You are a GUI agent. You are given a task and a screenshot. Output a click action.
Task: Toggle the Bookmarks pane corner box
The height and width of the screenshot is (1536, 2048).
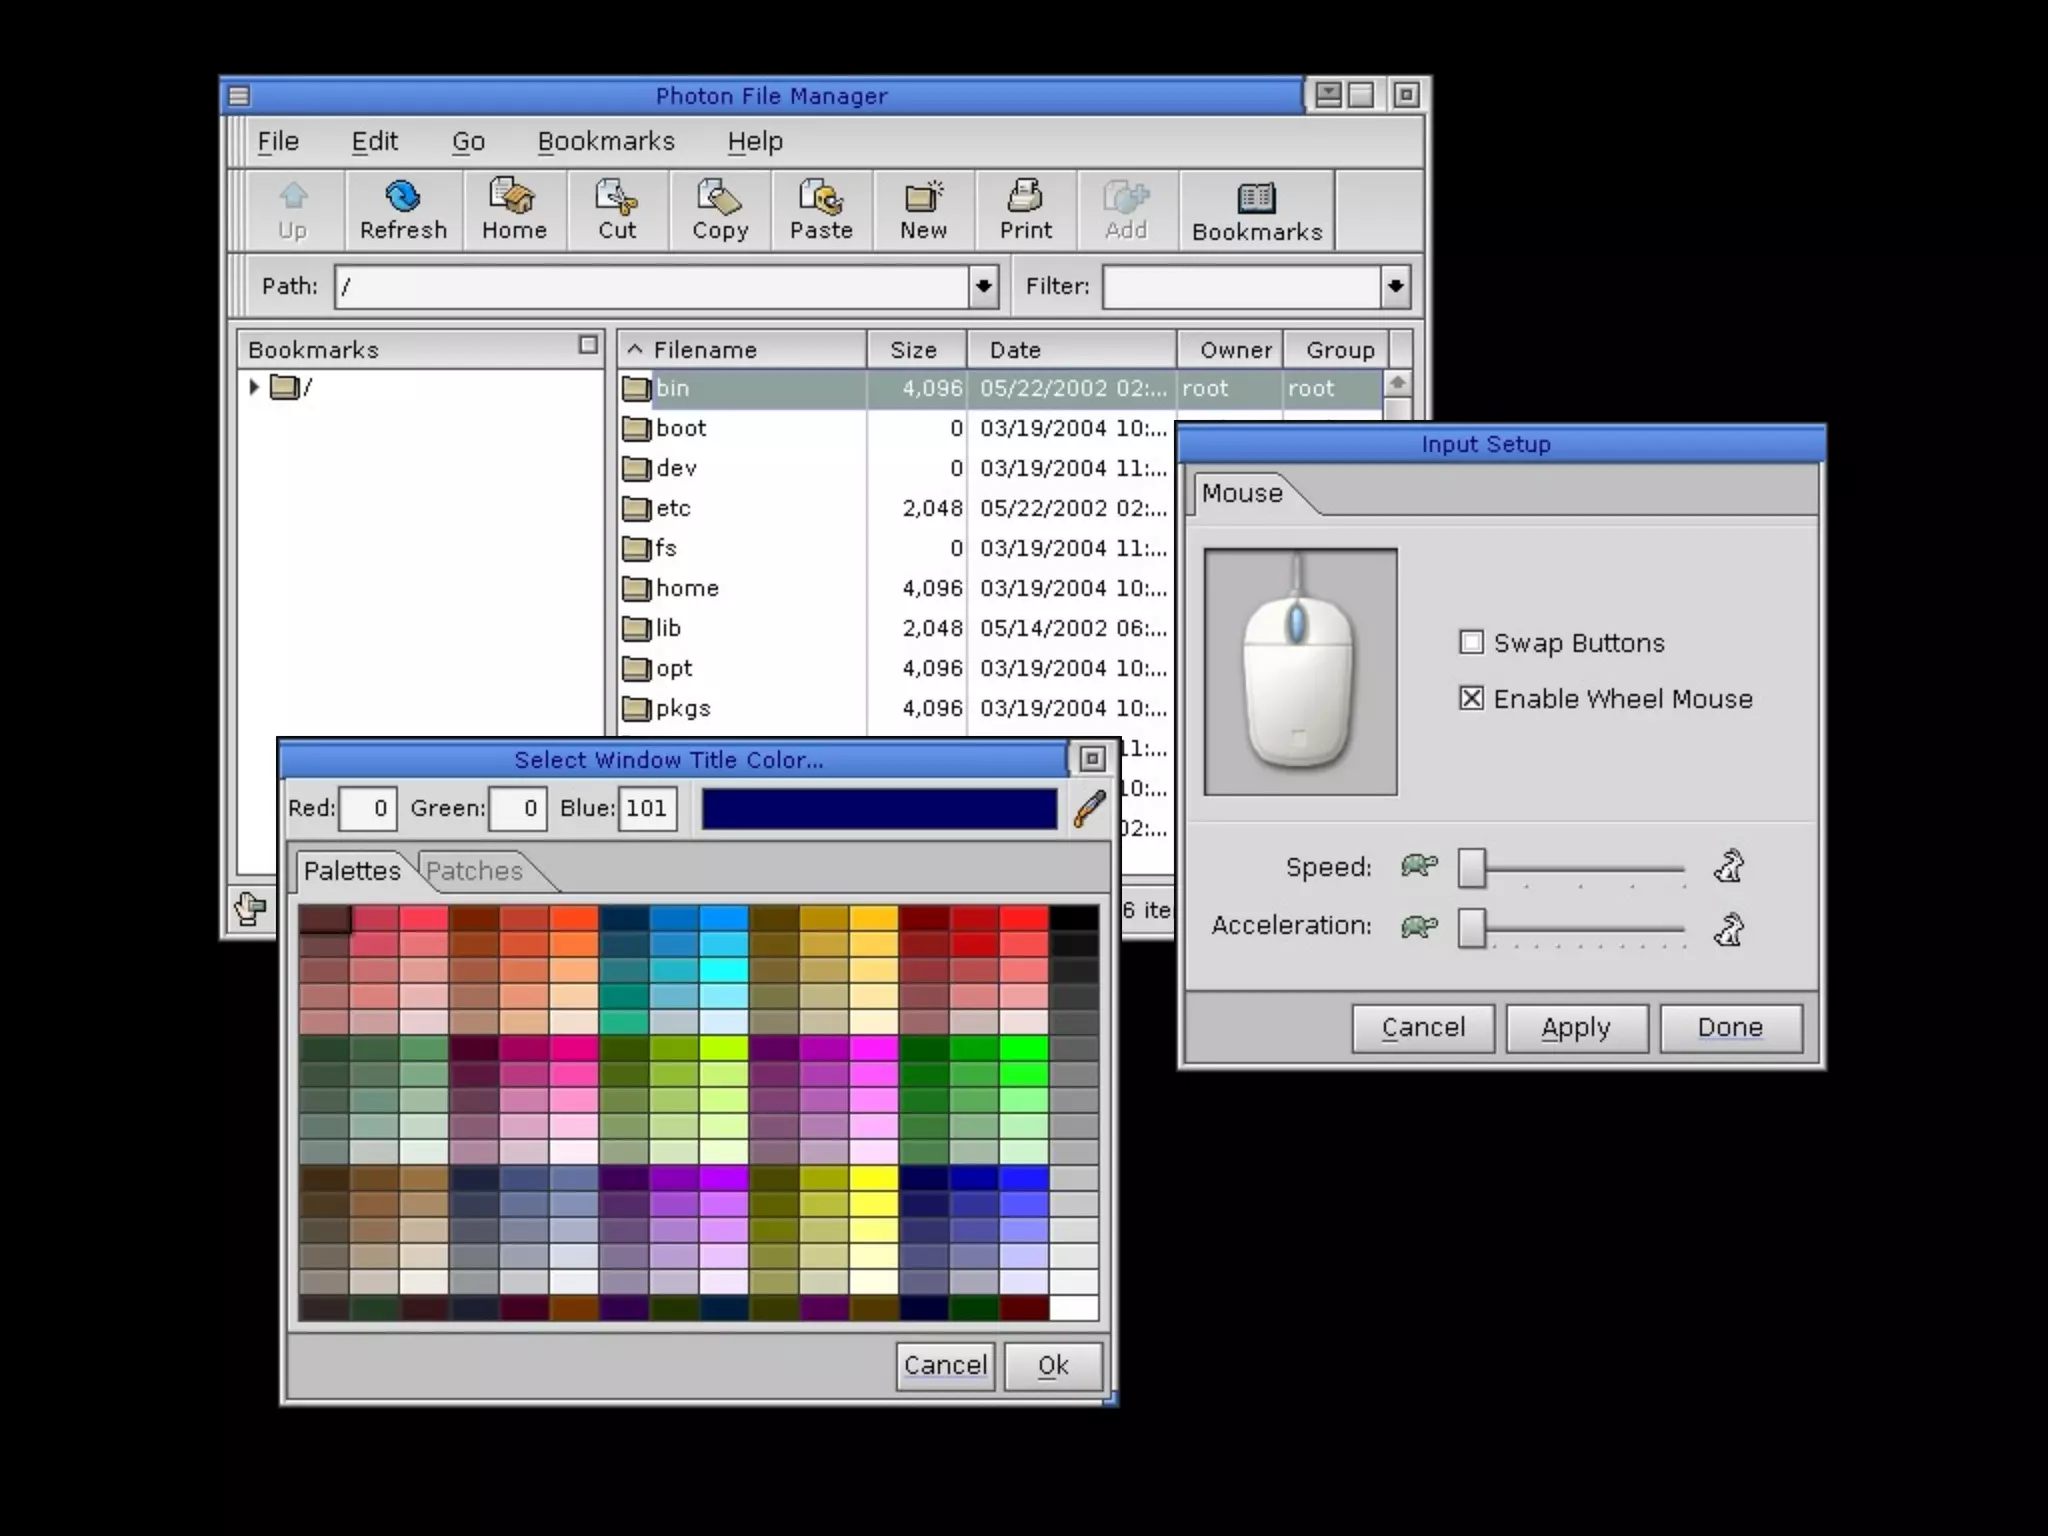(x=588, y=345)
